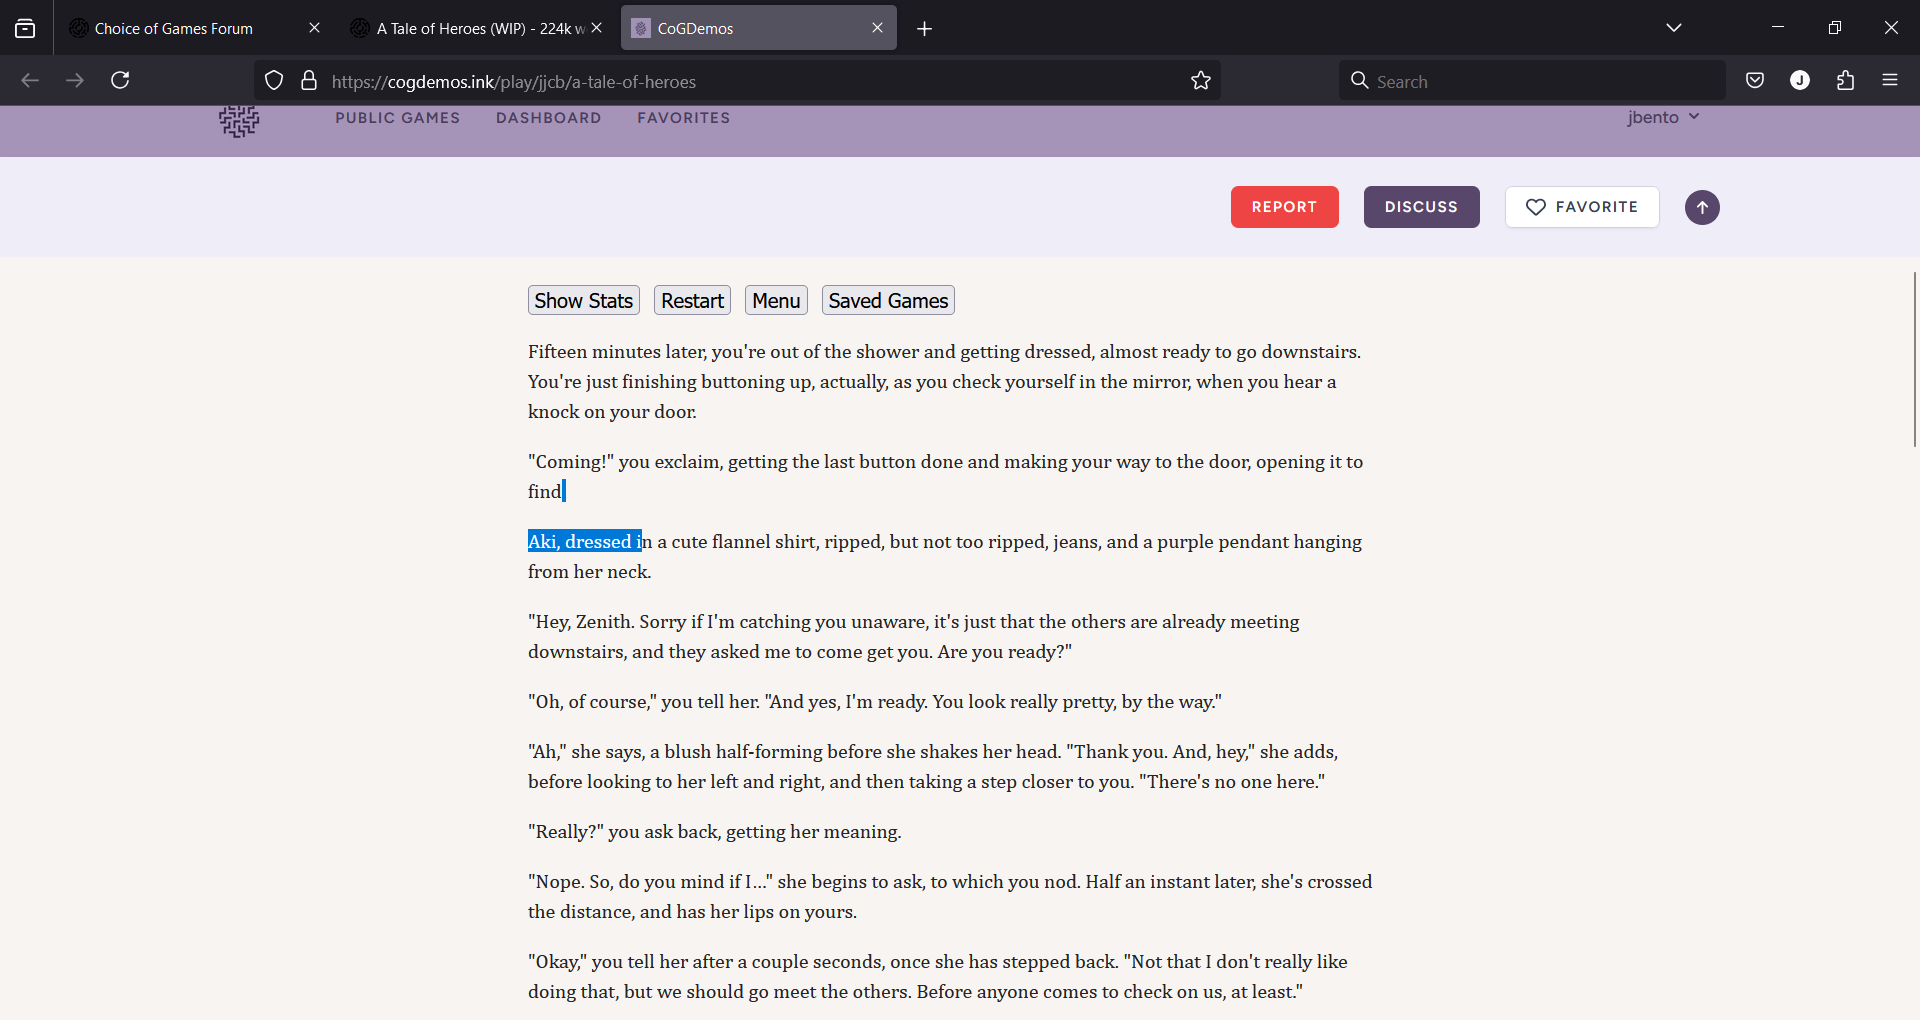
Task: Click the text "Coming!" in story
Action: click(571, 461)
